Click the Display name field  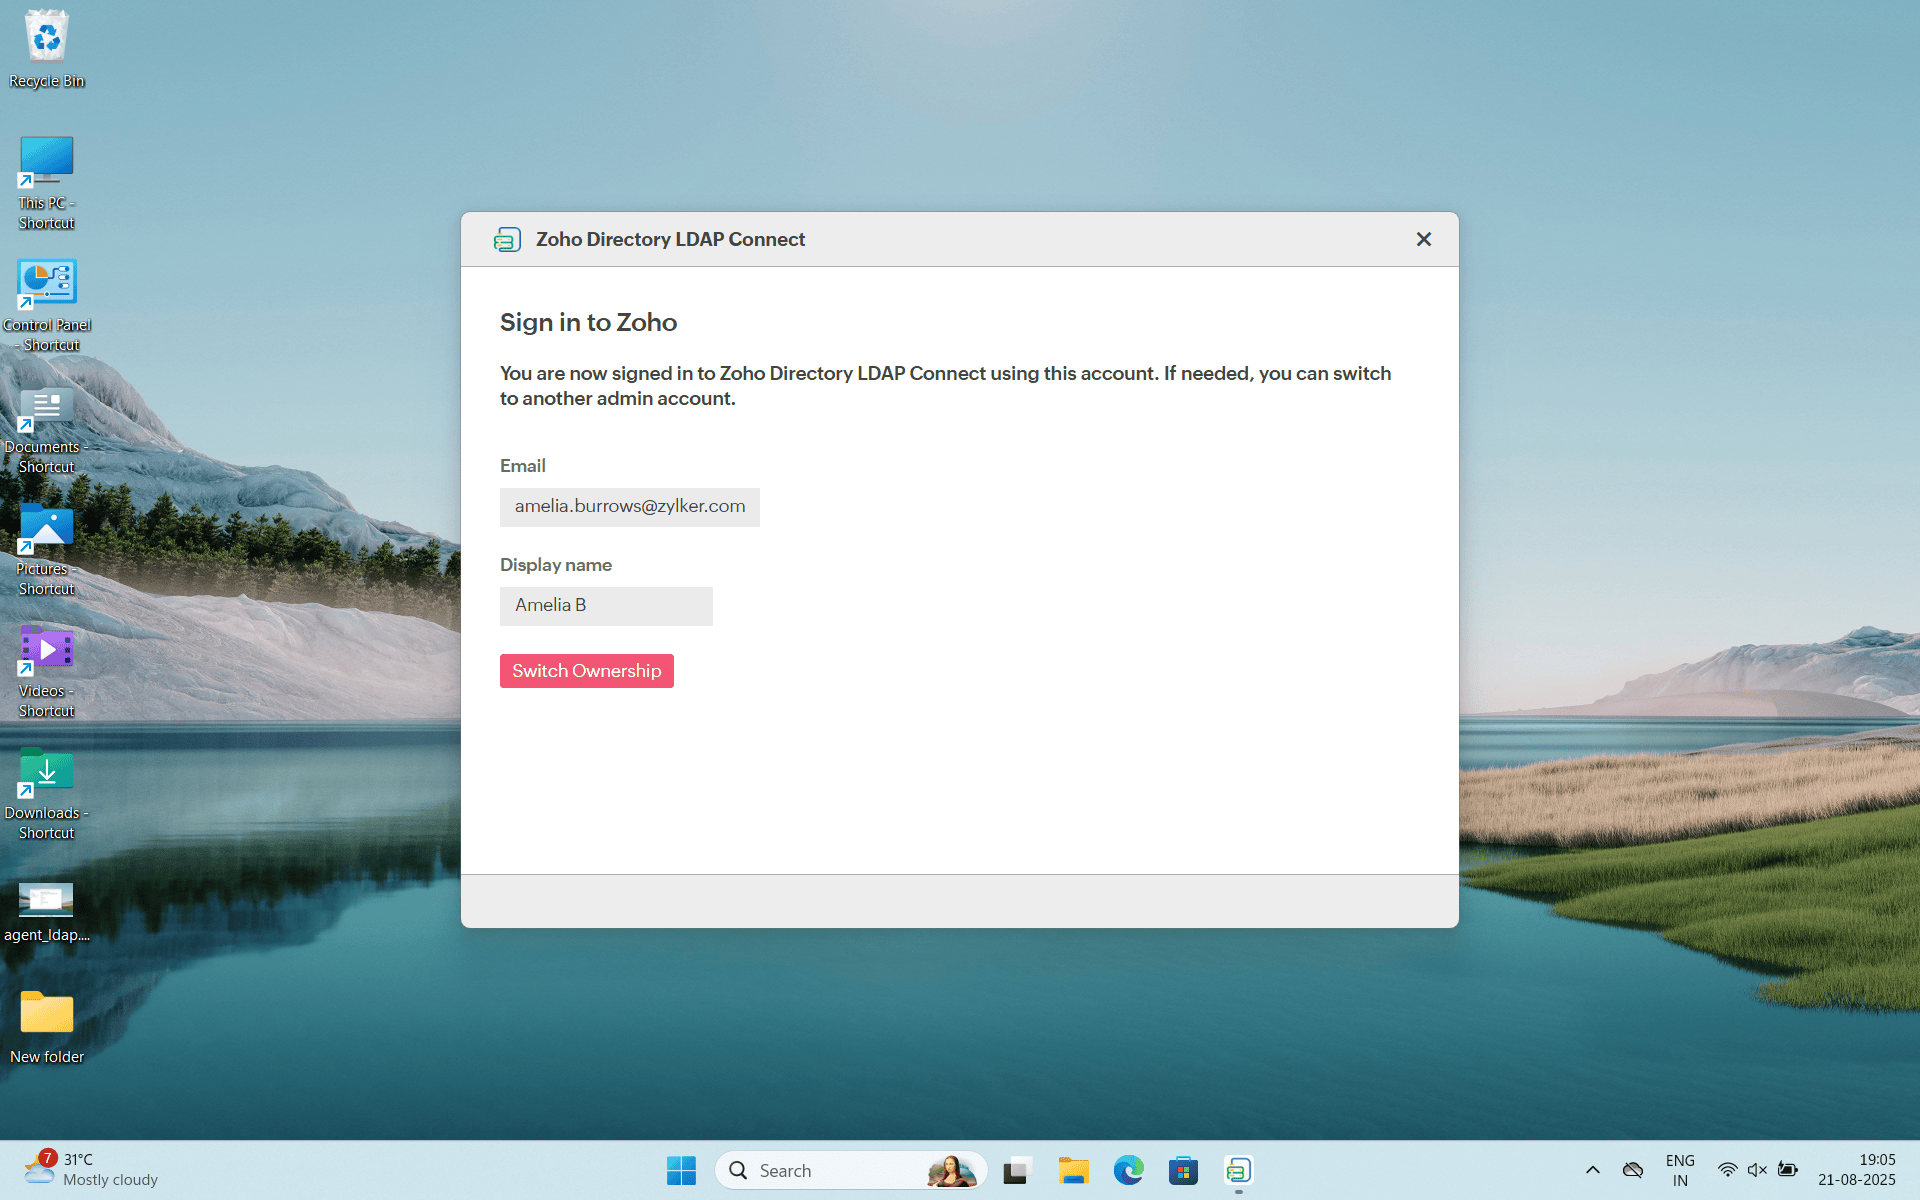coord(606,606)
